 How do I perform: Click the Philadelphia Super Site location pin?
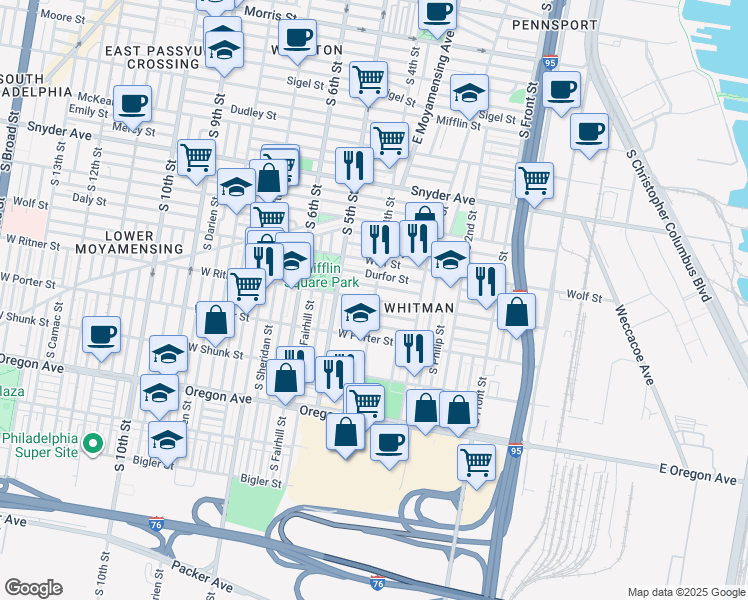coord(93,445)
